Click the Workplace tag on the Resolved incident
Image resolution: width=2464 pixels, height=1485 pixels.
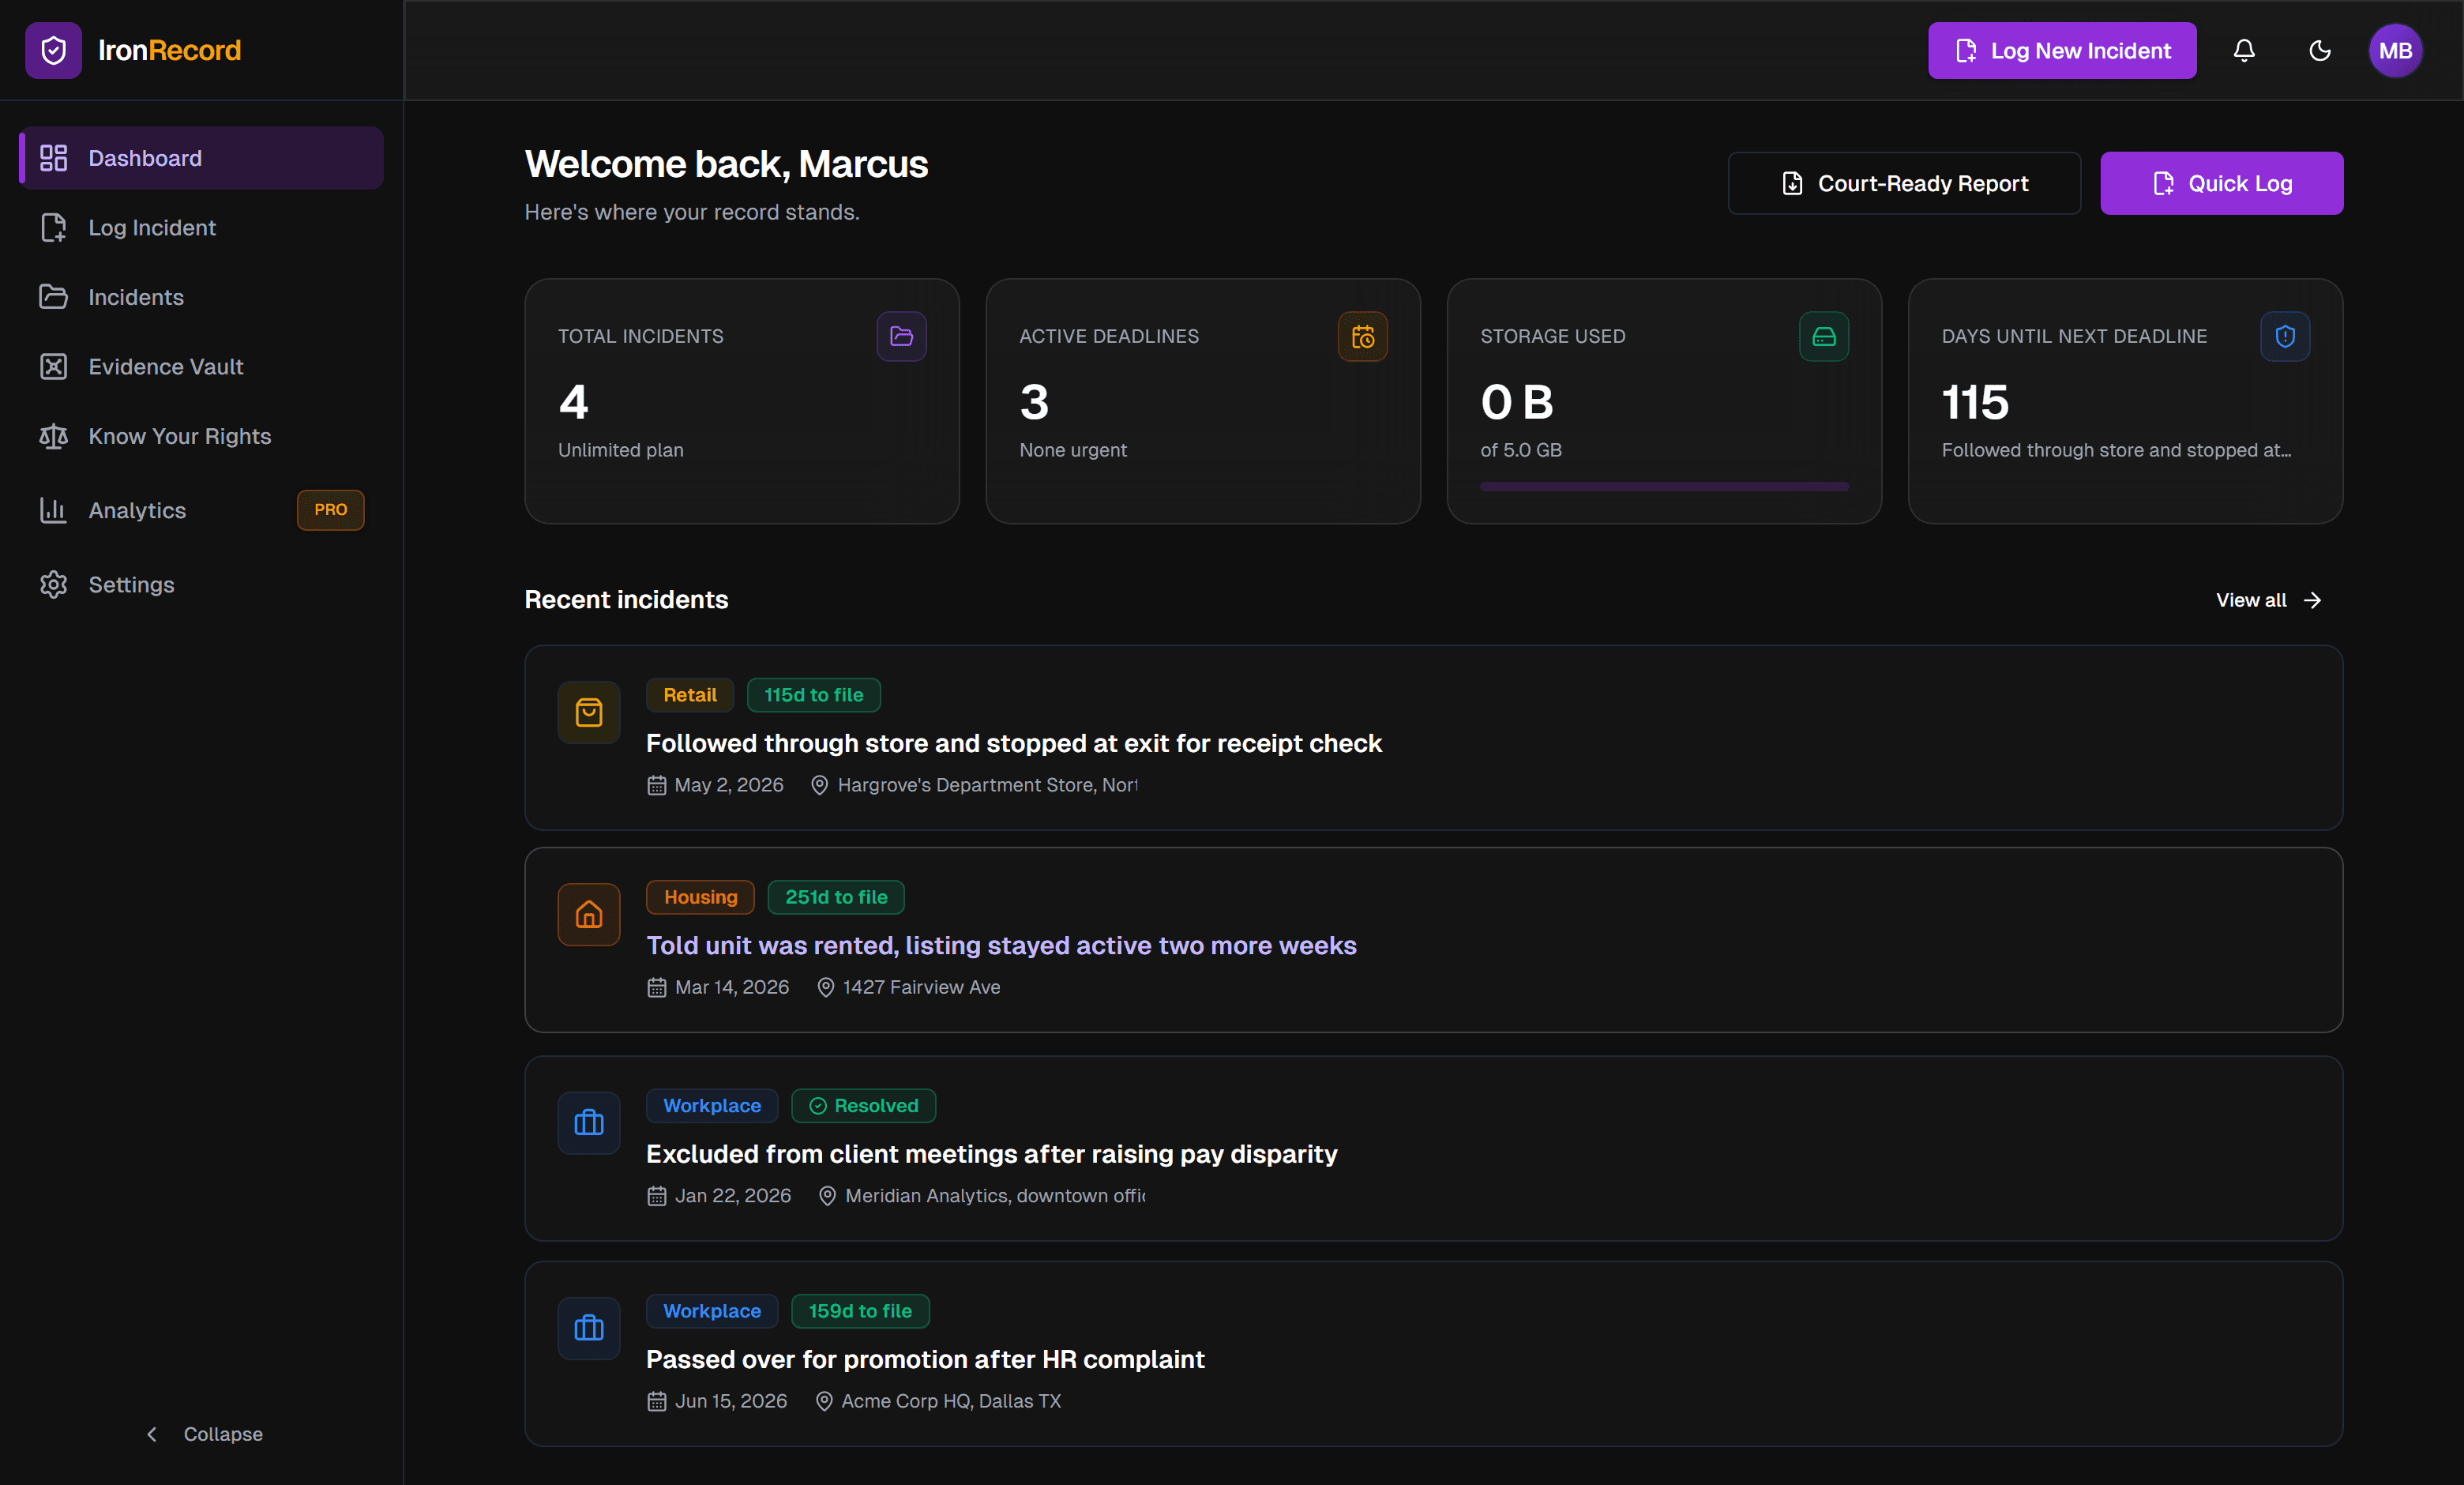coord(712,1106)
